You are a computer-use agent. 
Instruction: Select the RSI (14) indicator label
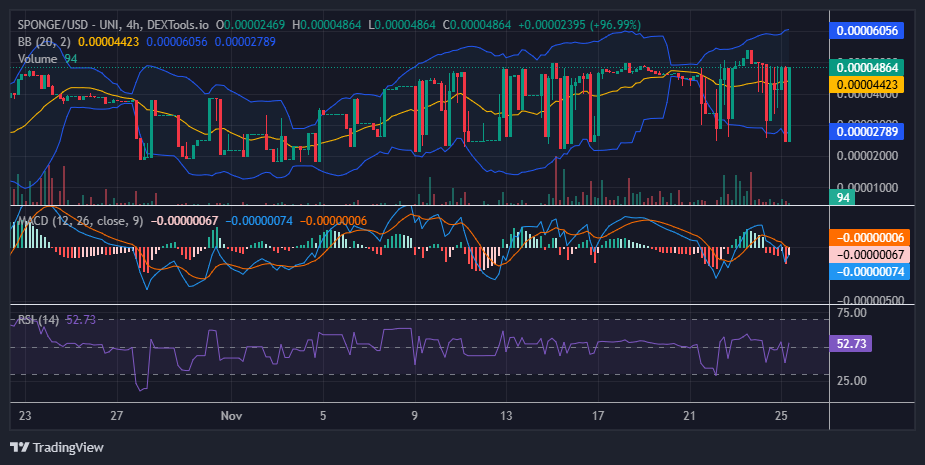click(38, 319)
